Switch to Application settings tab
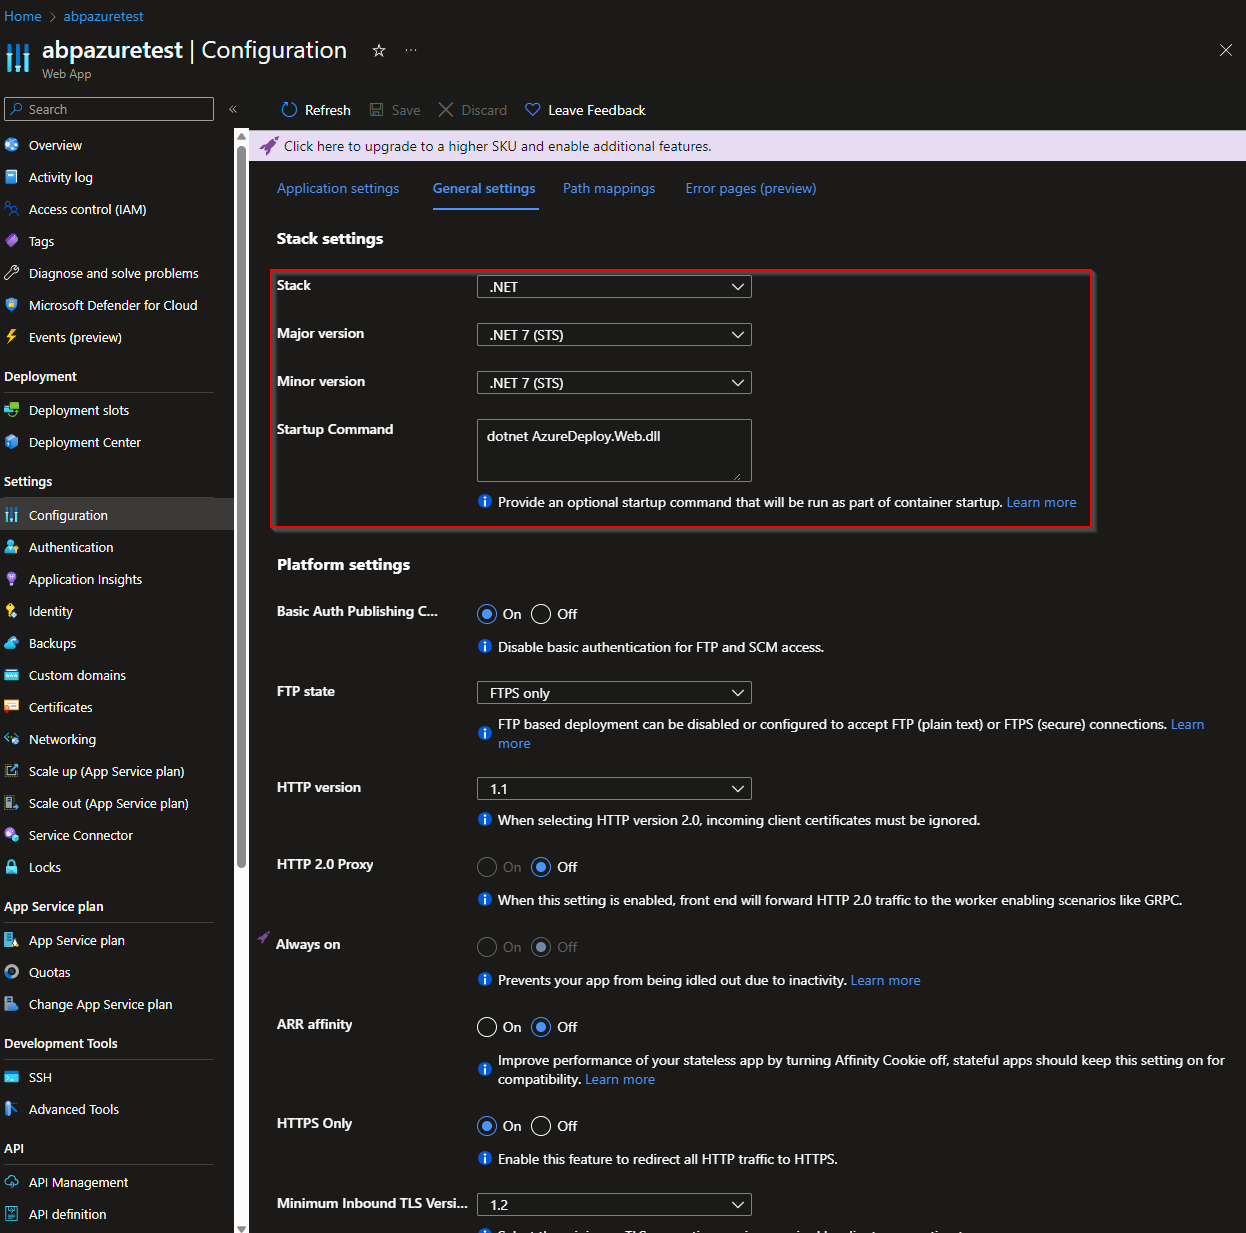This screenshot has height=1233, width=1246. [338, 188]
